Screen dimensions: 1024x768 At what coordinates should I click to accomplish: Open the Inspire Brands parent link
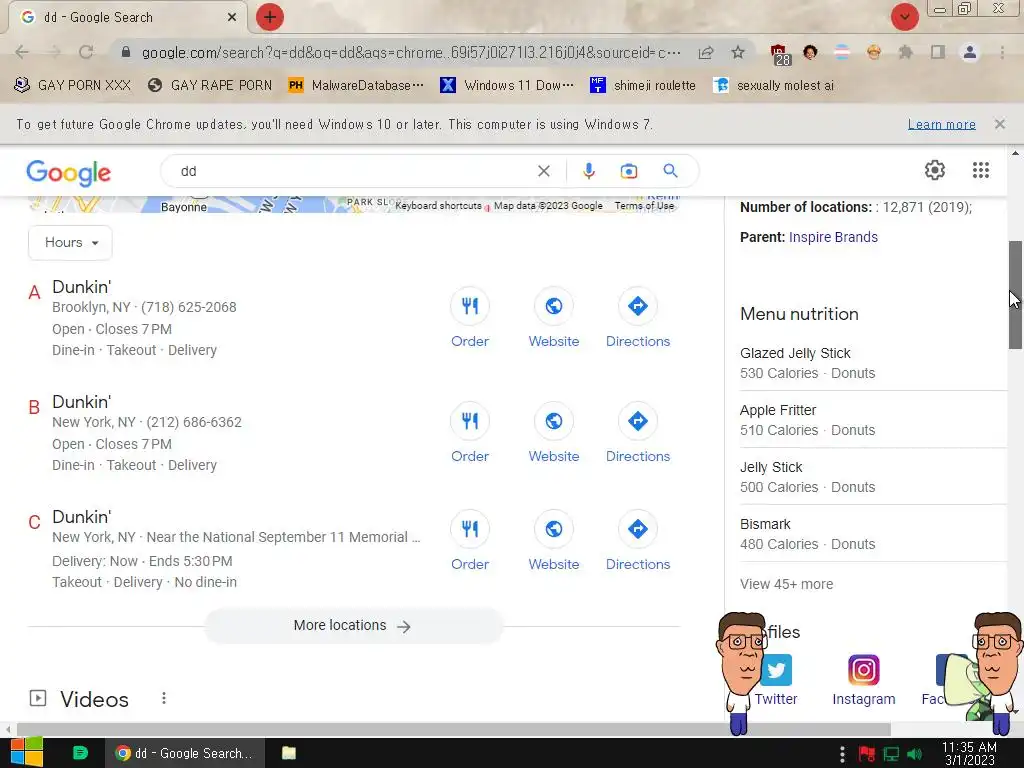pos(833,237)
